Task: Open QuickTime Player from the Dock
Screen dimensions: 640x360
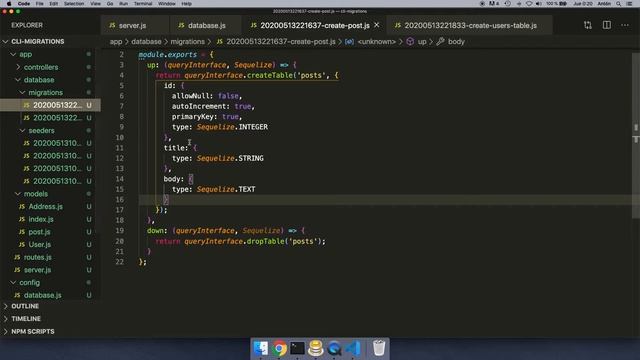Action: tap(334, 348)
